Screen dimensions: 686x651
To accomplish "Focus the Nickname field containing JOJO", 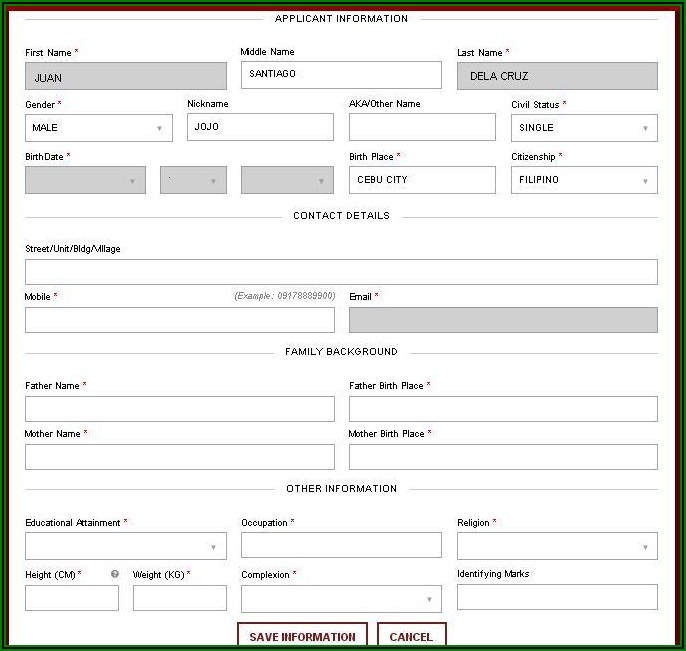I will pos(260,127).
